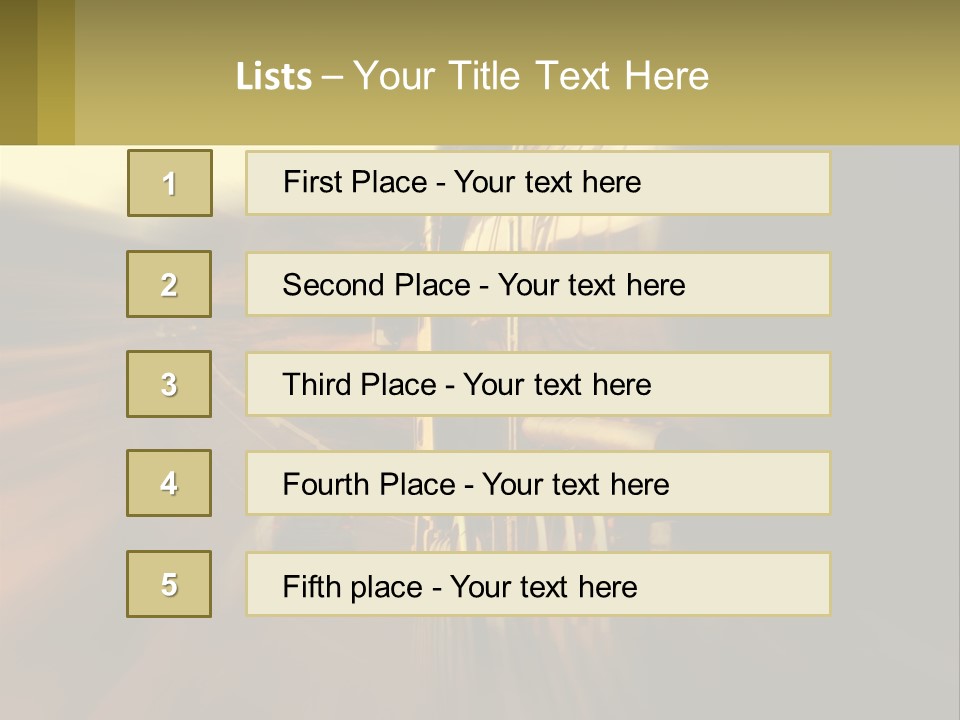Click the First Place text box
The height and width of the screenshot is (720, 960).
pos(538,183)
